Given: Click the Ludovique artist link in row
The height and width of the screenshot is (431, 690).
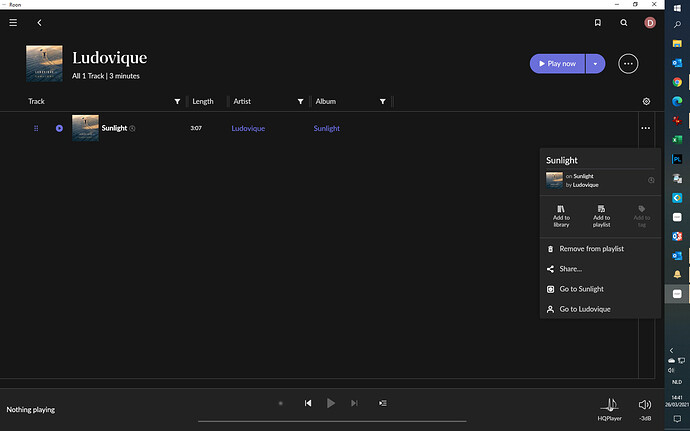Looking at the screenshot, I should click(248, 128).
